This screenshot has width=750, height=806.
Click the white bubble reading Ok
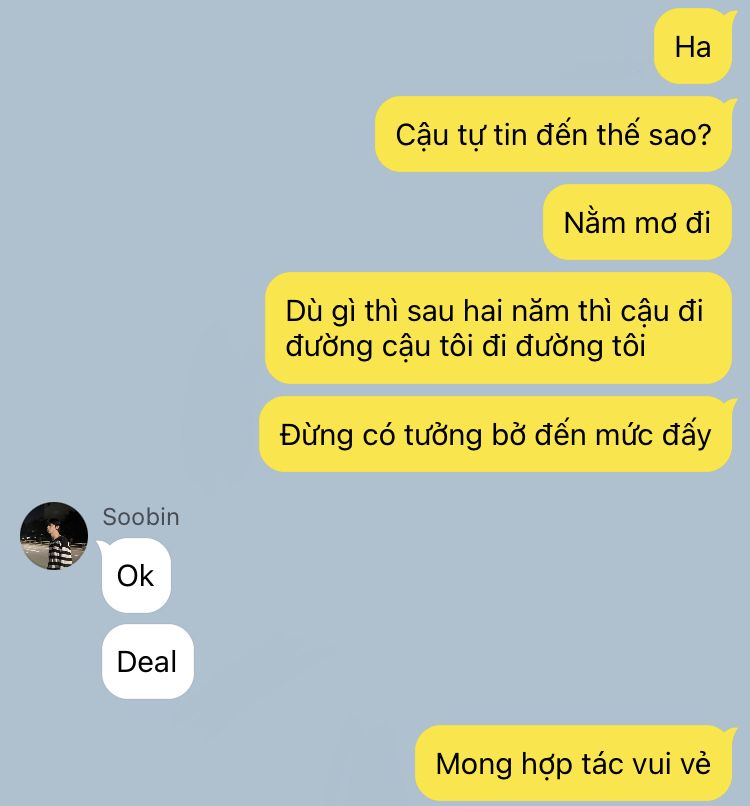tap(136, 575)
